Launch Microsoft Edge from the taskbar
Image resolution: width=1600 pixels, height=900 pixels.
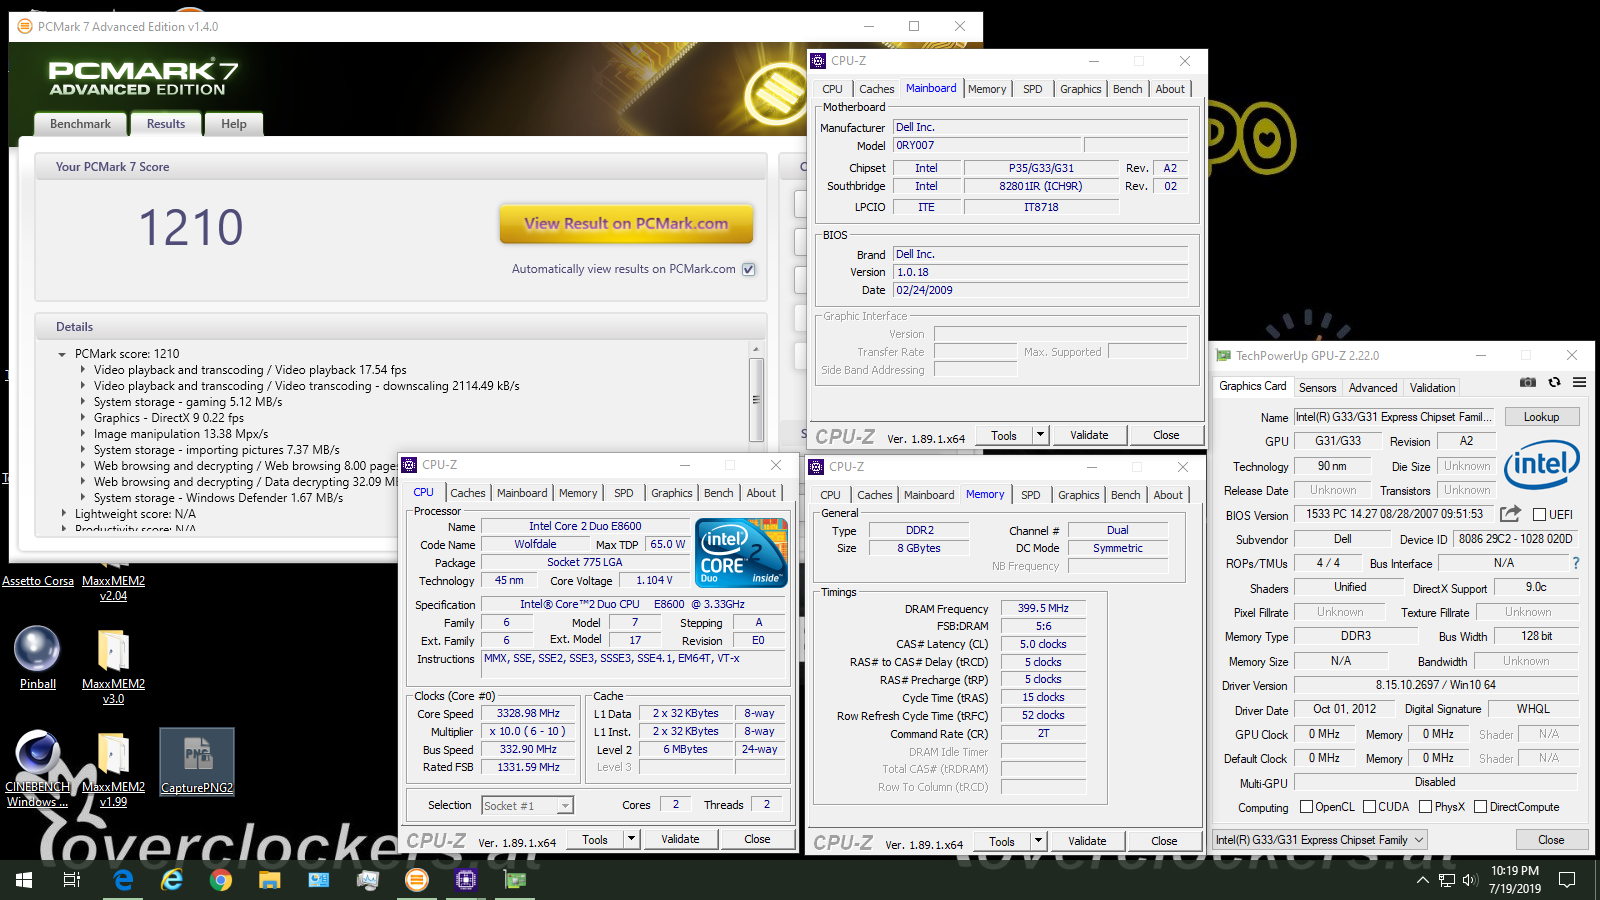click(x=123, y=880)
